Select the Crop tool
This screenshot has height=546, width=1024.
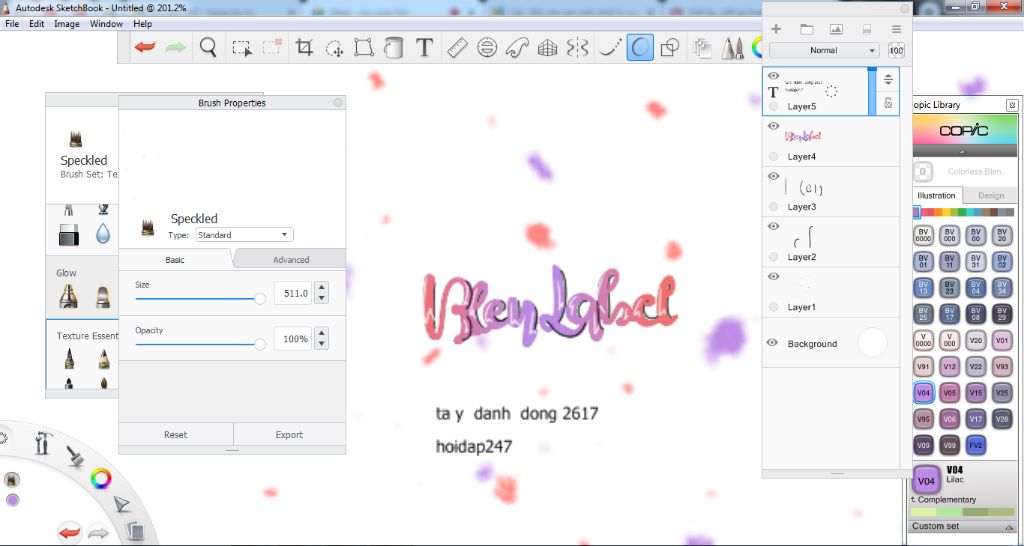pyautogui.click(x=304, y=47)
